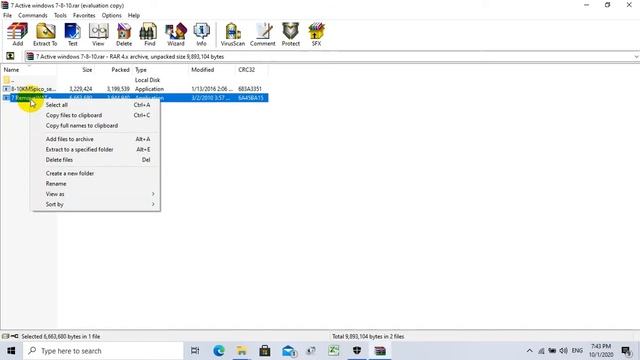The height and width of the screenshot is (360, 640).
Task: Choose Create a new folder
Action: click(96, 173)
